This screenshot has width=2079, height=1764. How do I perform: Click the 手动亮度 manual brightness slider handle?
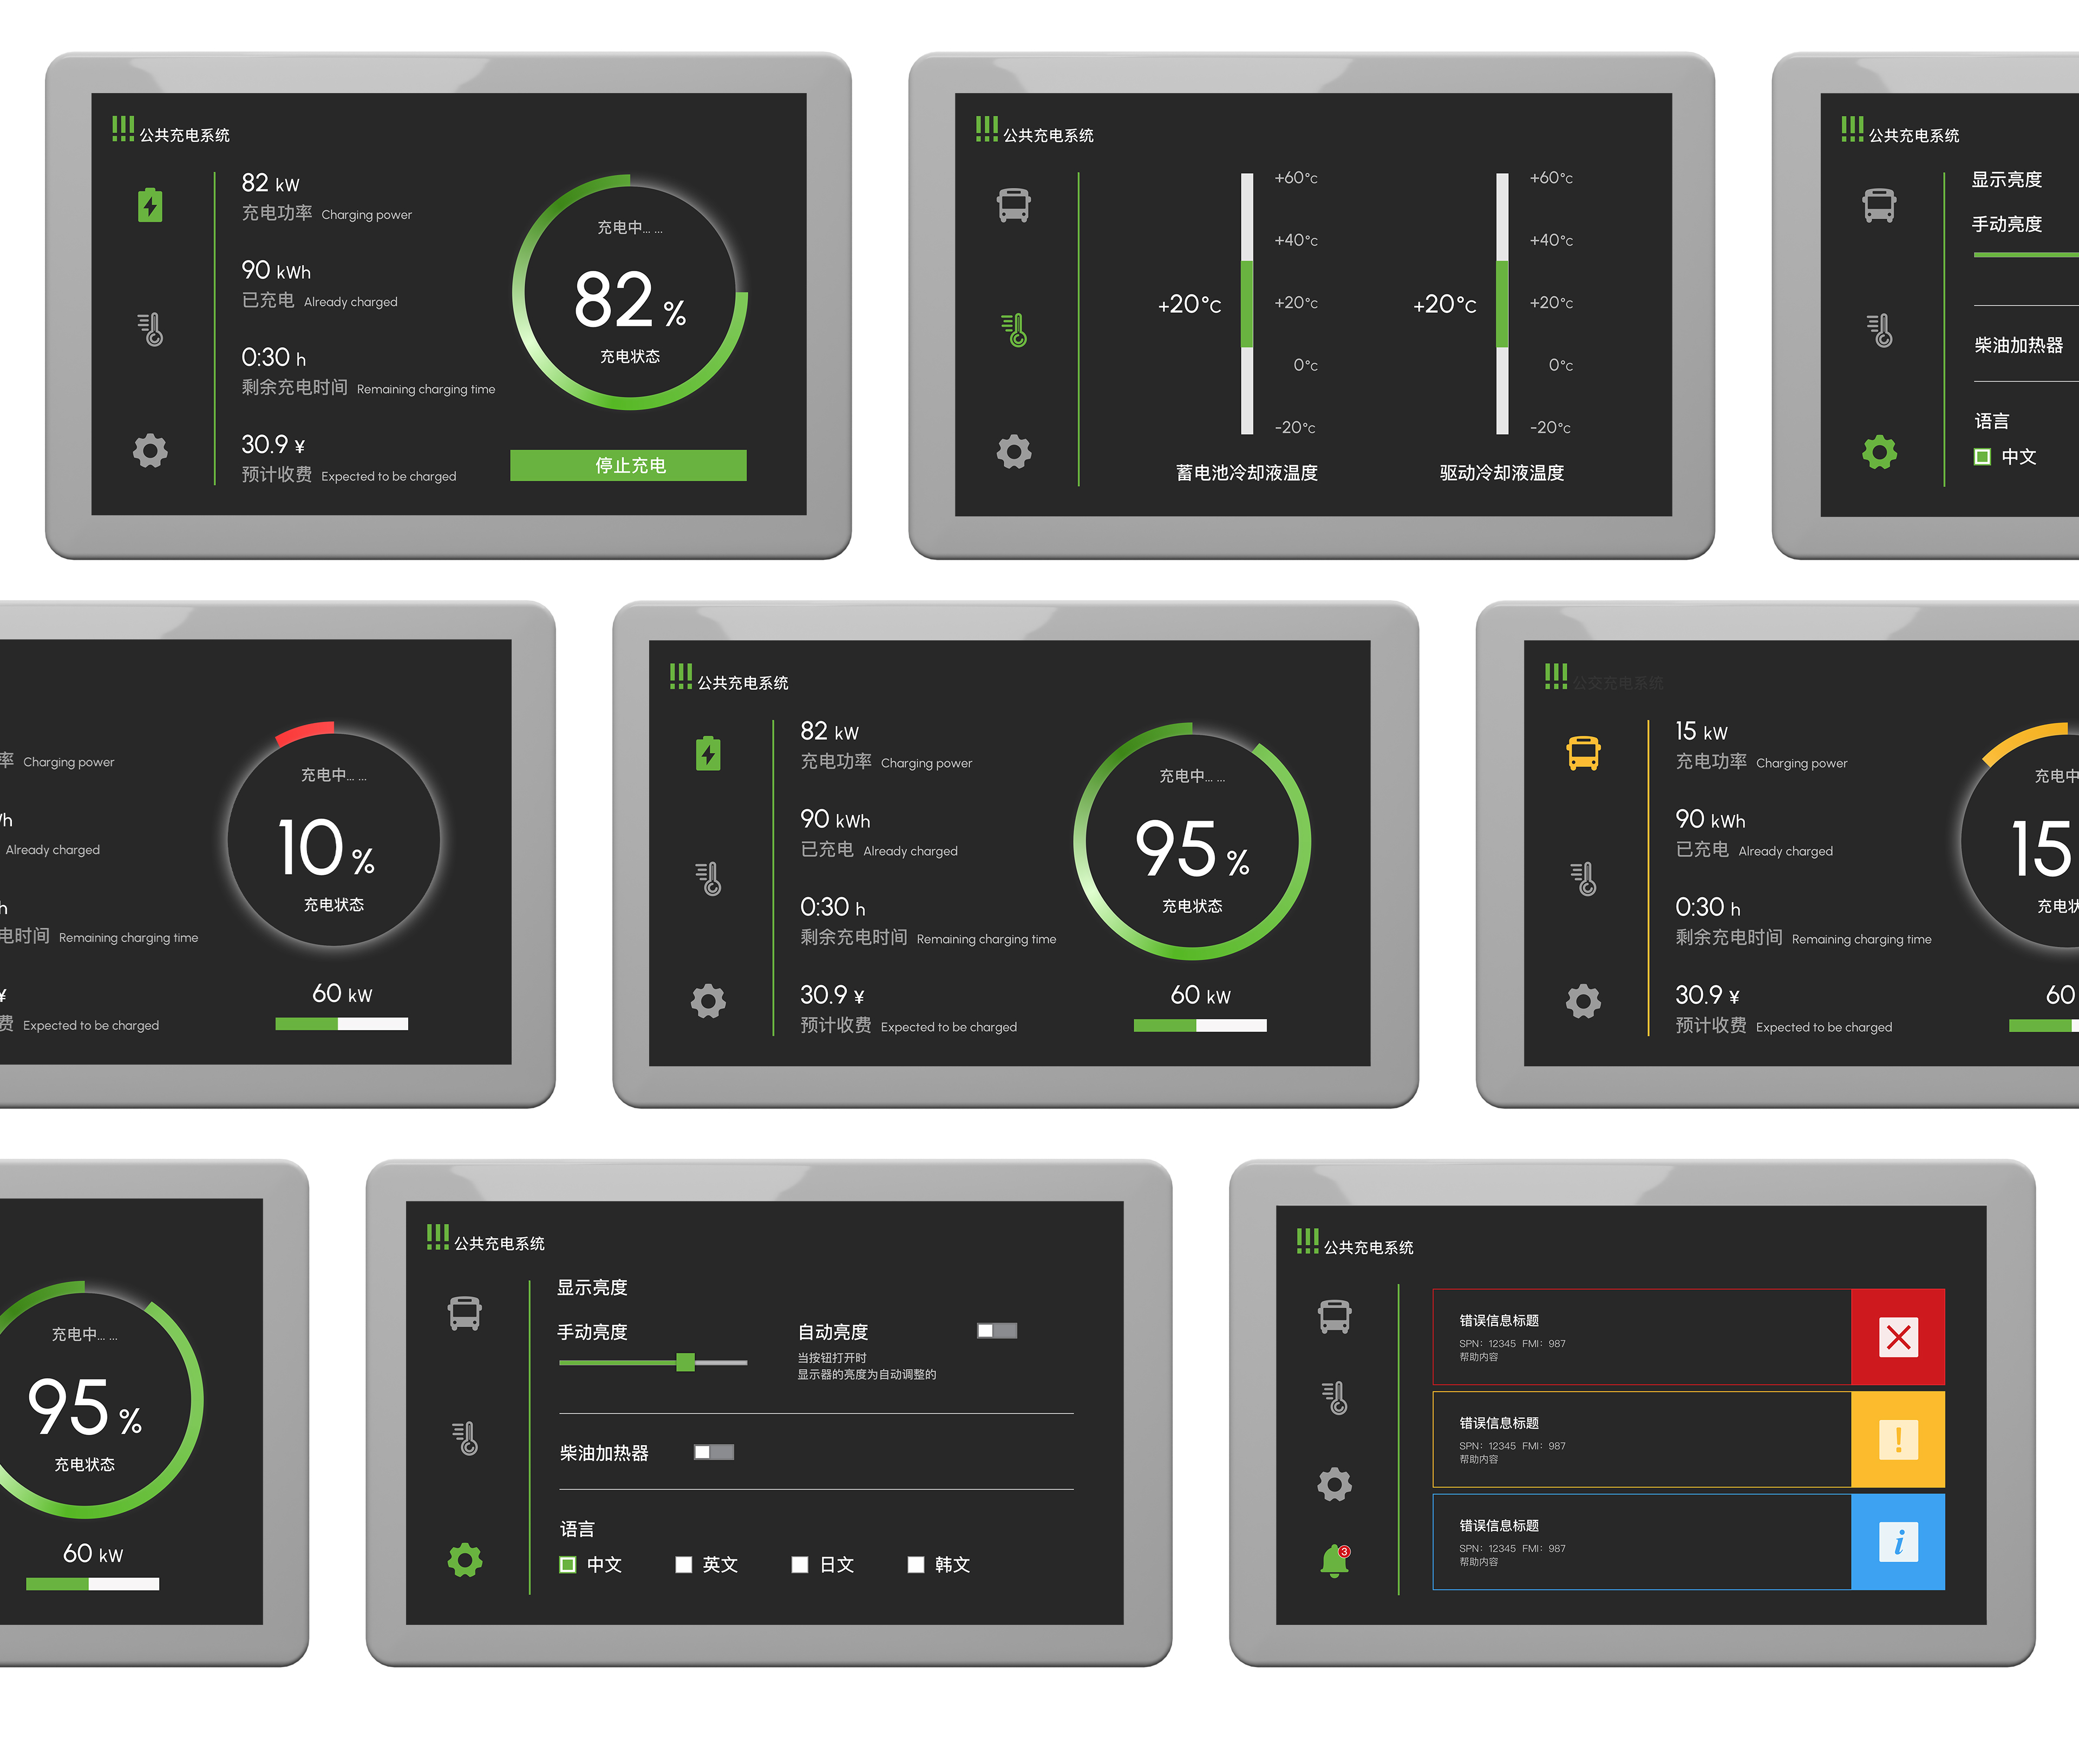685,1362
